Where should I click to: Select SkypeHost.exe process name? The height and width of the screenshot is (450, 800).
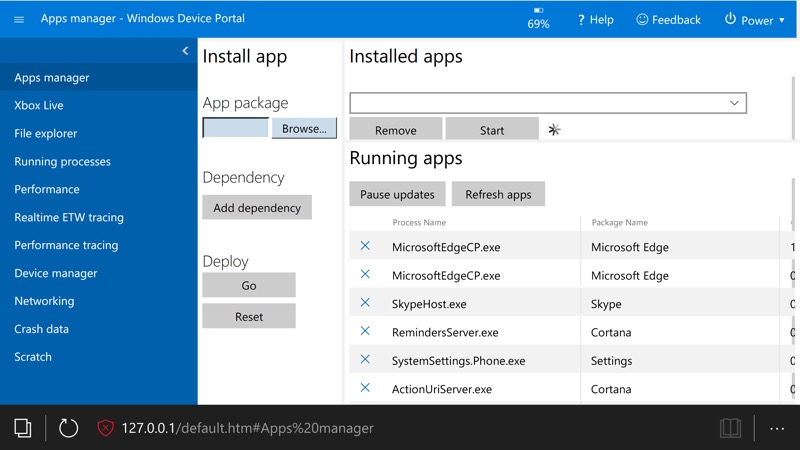coord(429,304)
